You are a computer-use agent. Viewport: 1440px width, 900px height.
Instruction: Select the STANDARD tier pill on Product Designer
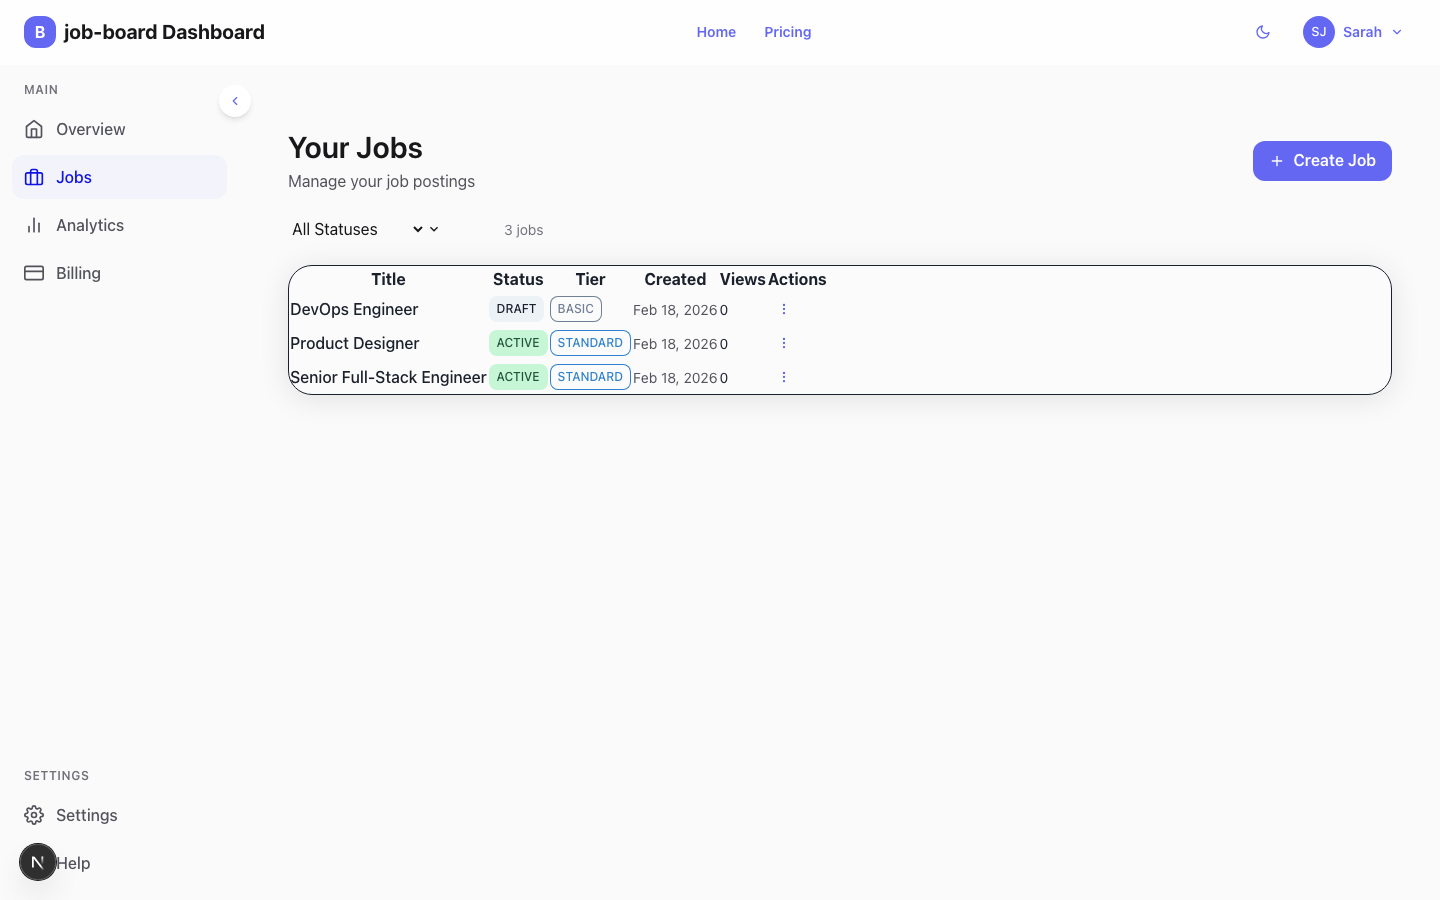click(590, 343)
